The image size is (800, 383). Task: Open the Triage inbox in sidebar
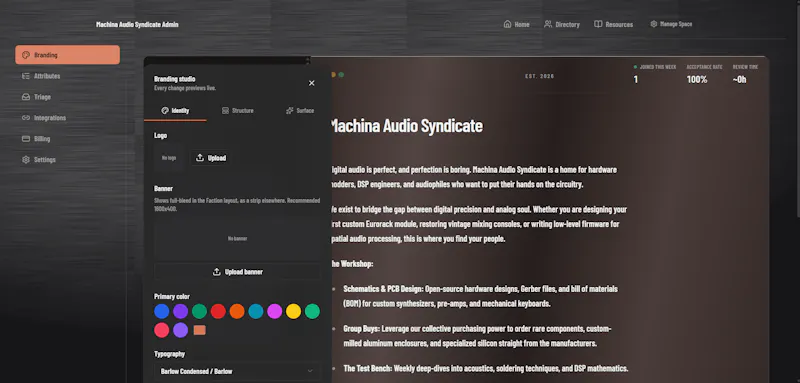[x=67, y=97]
